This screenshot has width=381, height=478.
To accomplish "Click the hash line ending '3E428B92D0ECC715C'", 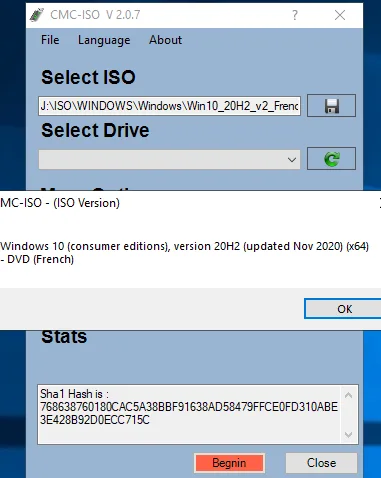I will 95,420.
